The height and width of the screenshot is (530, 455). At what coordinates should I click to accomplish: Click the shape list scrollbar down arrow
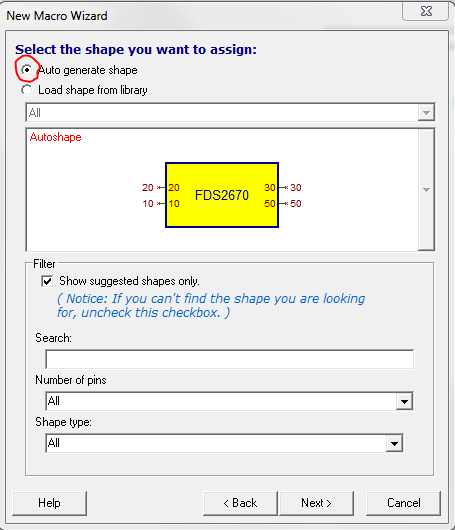[426, 190]
